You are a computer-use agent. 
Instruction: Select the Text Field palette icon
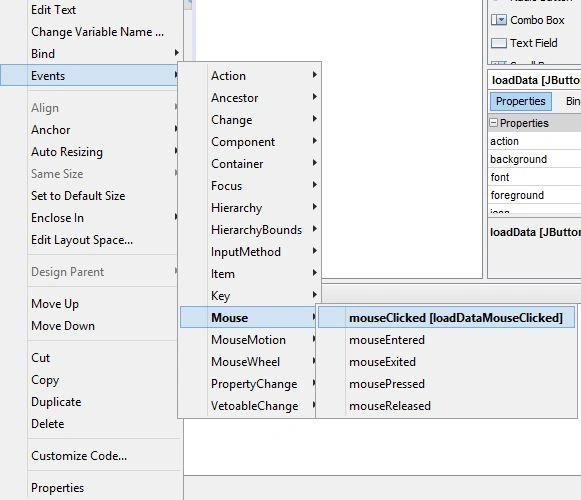point(498,43)
